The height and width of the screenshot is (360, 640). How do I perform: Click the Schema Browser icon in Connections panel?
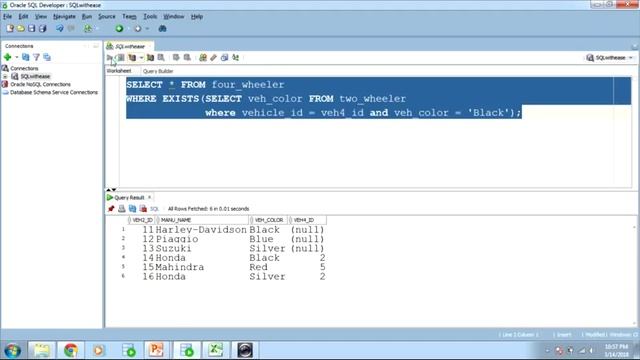pos(47,57)
